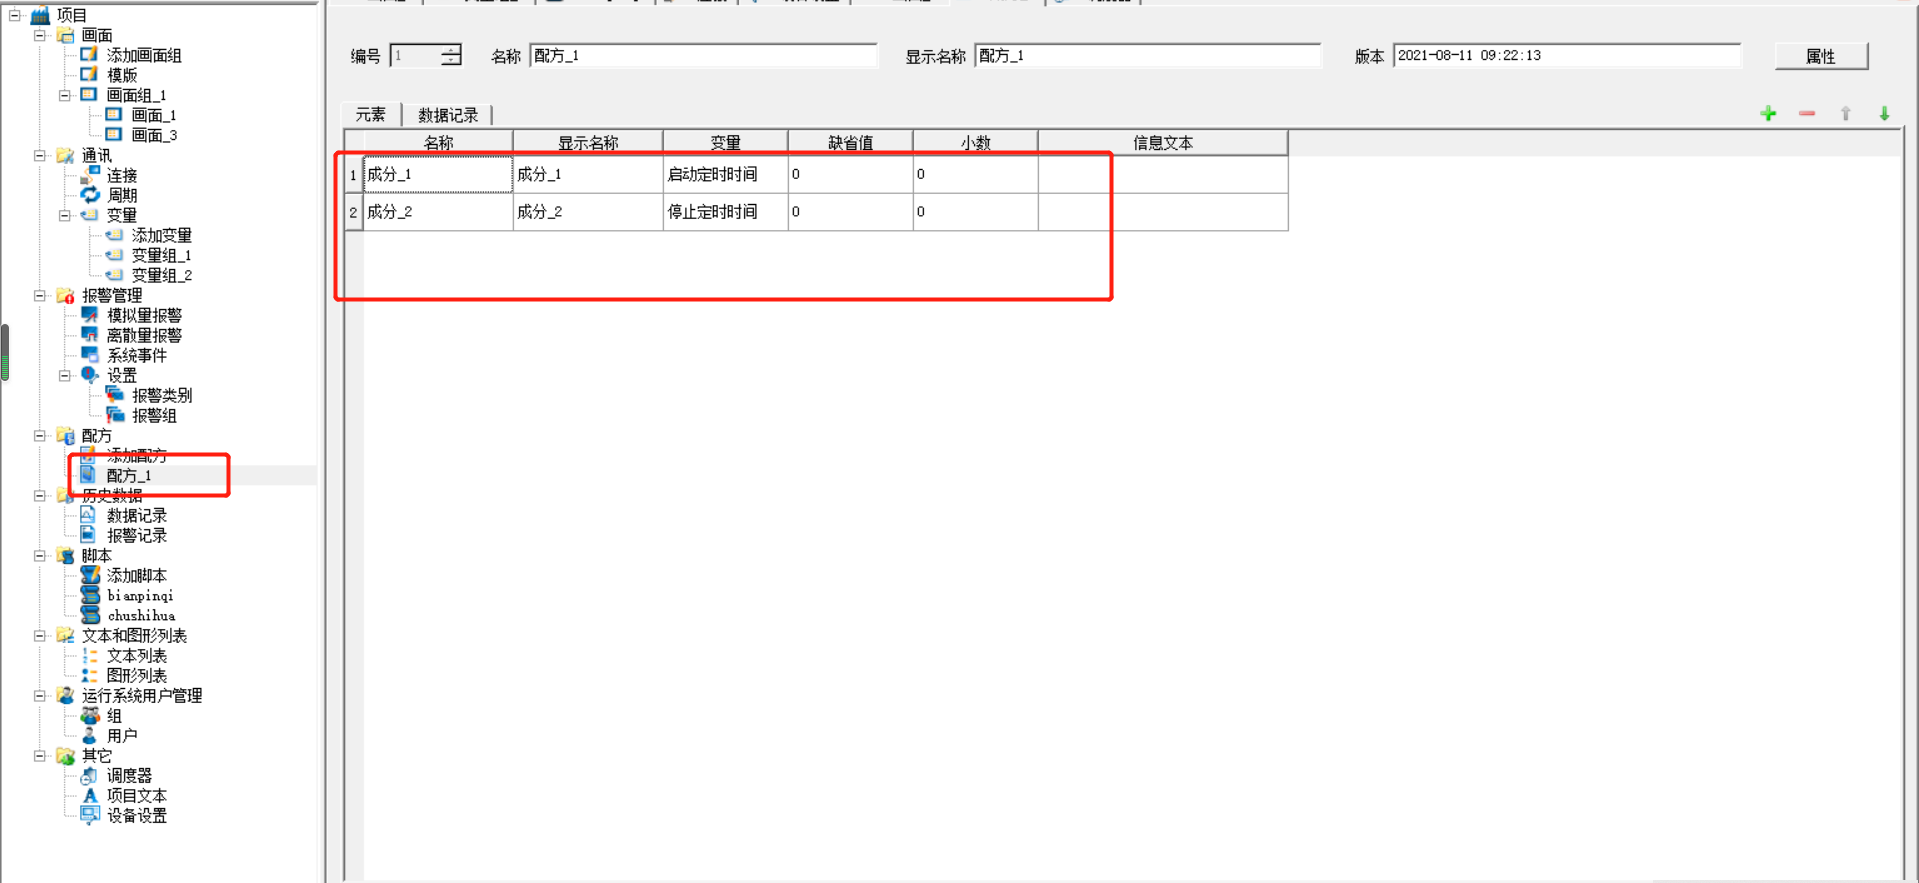1919x883 pixels.
Task: Collapse the 运行系统用户管理 node
Action: coord(40,695)
